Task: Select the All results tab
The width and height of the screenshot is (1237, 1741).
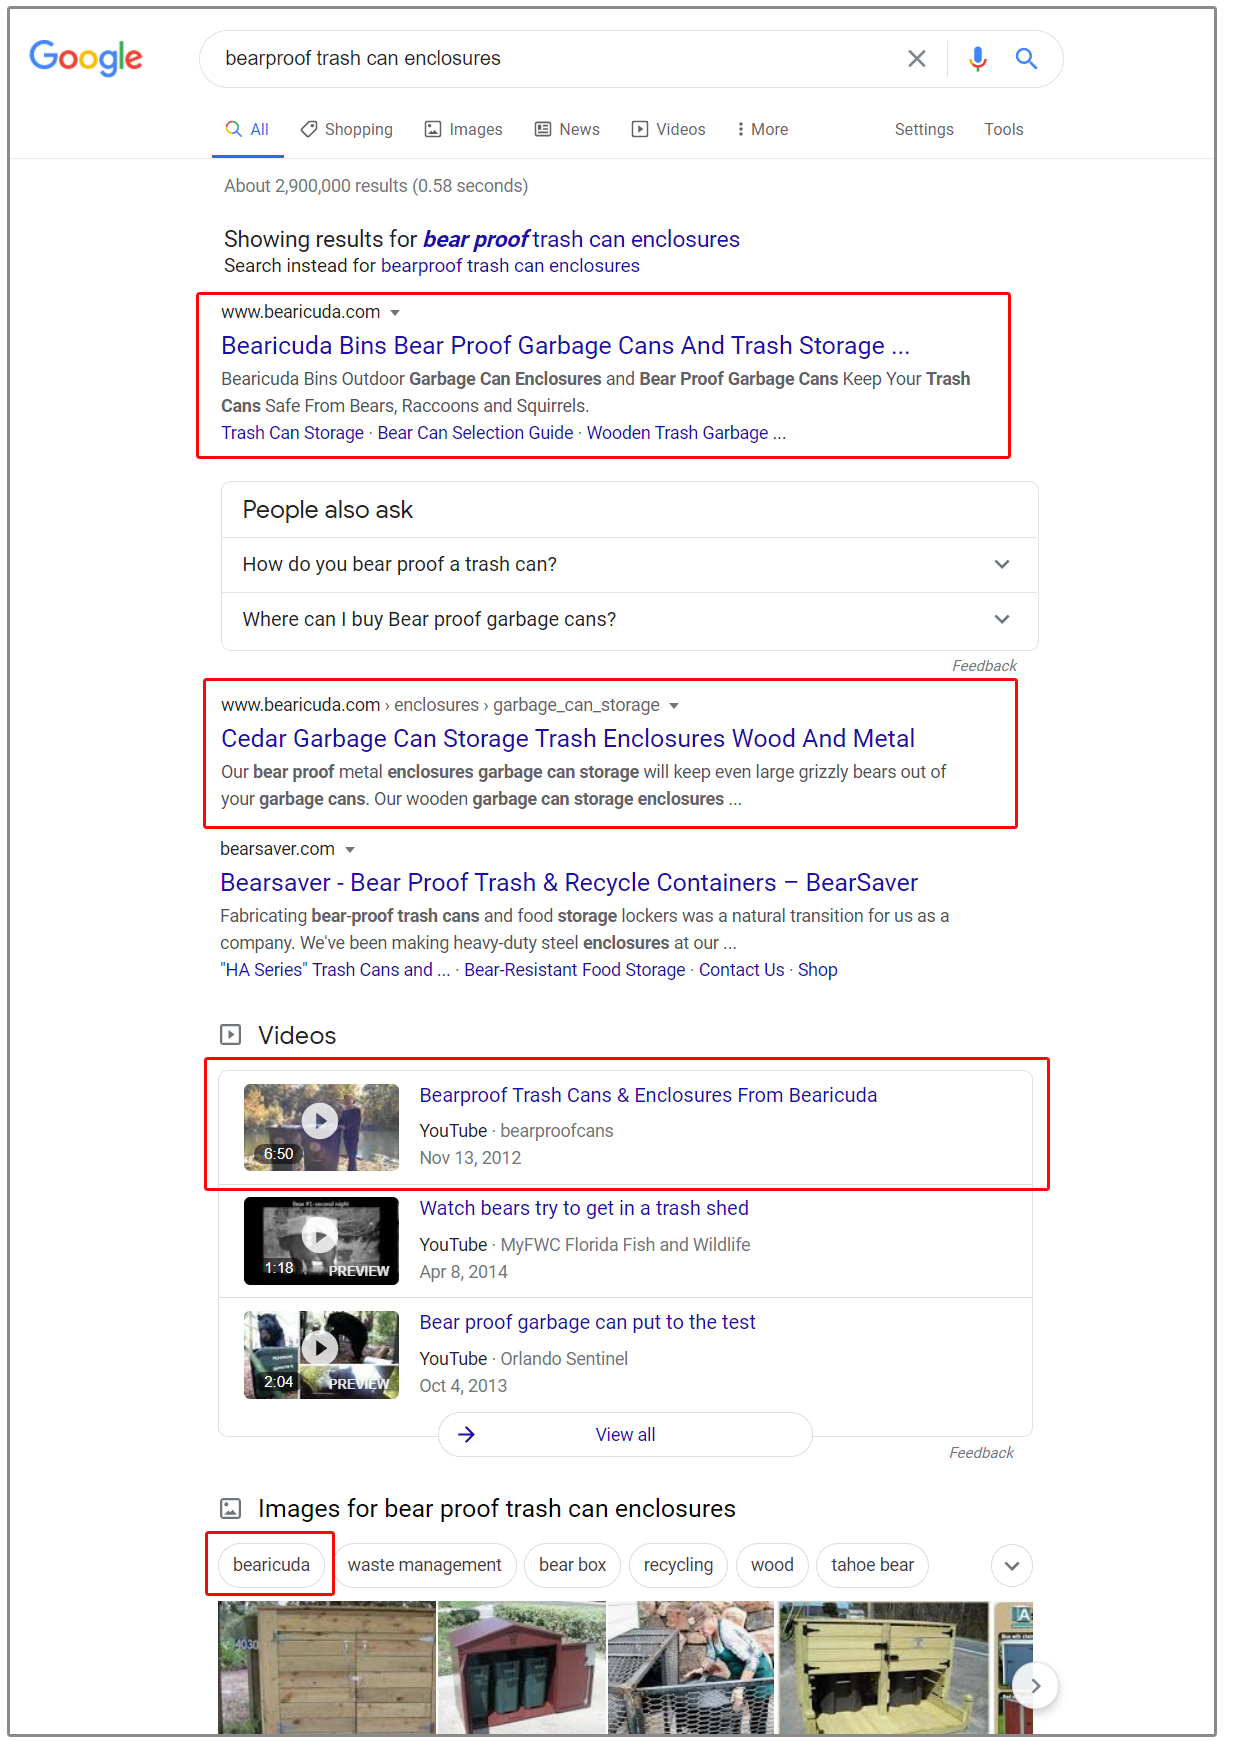Action: tap(248, 129)
